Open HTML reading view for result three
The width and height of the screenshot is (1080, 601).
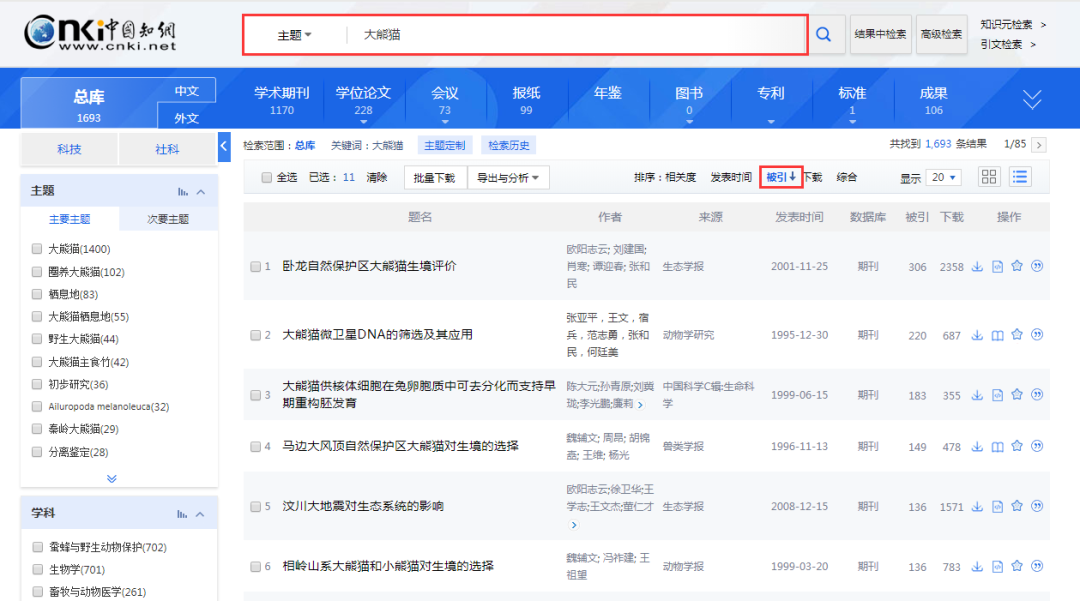coord(997,394)
